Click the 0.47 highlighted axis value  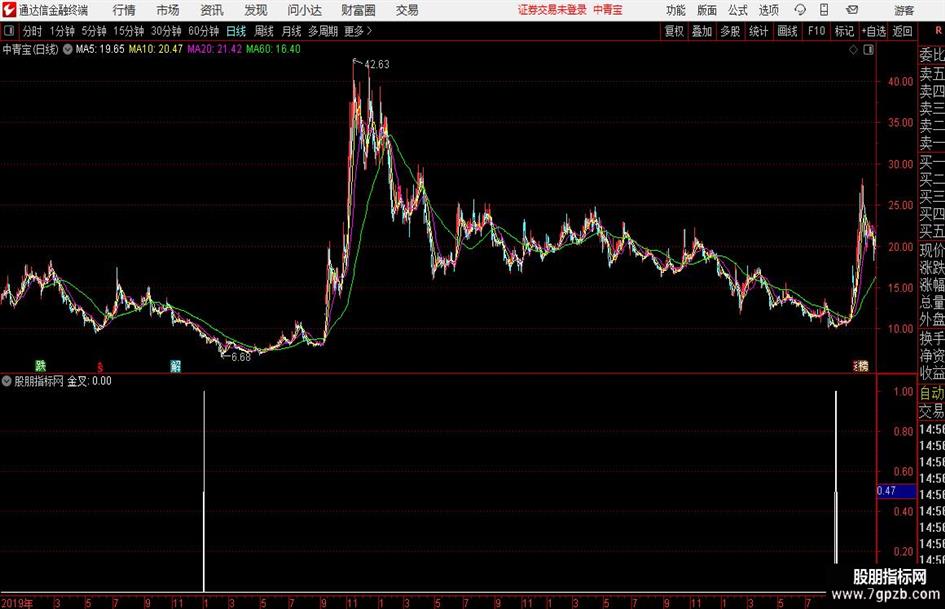896,491
